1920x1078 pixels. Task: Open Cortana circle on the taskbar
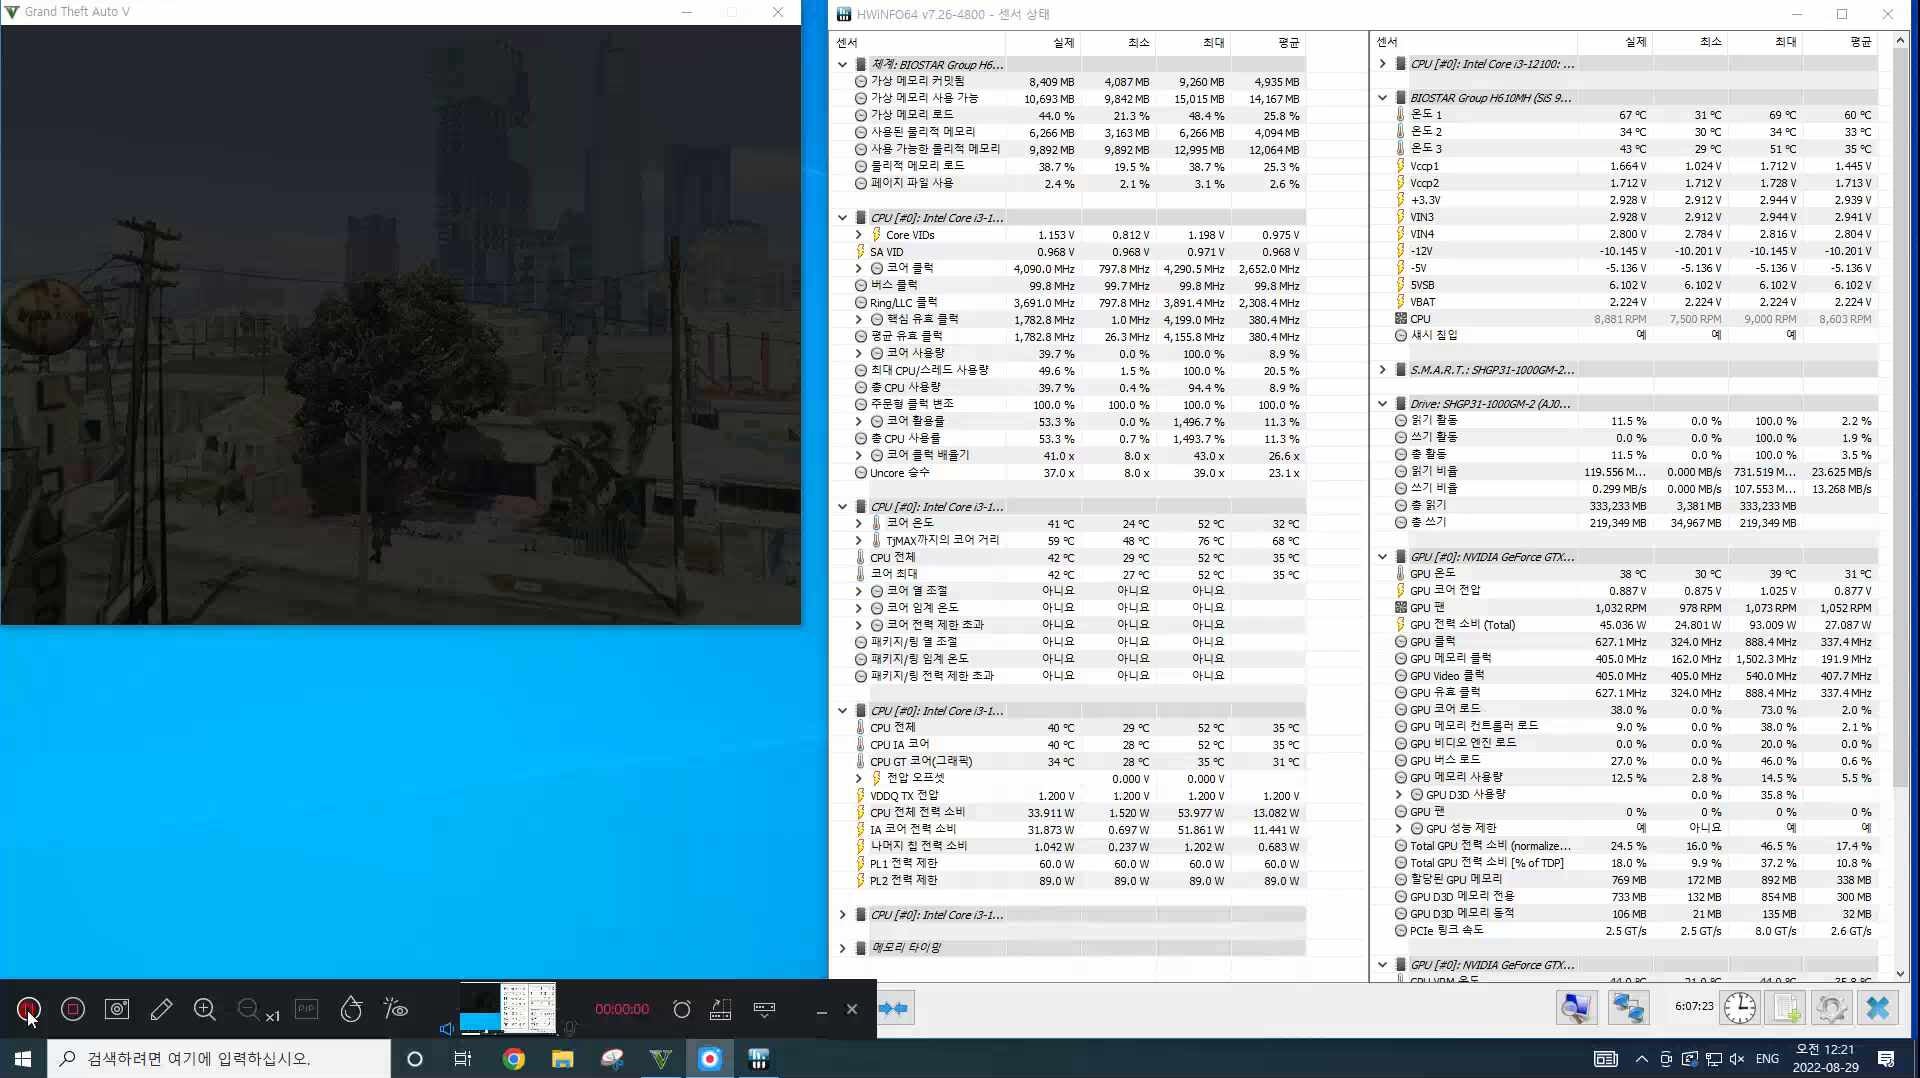415,1058
